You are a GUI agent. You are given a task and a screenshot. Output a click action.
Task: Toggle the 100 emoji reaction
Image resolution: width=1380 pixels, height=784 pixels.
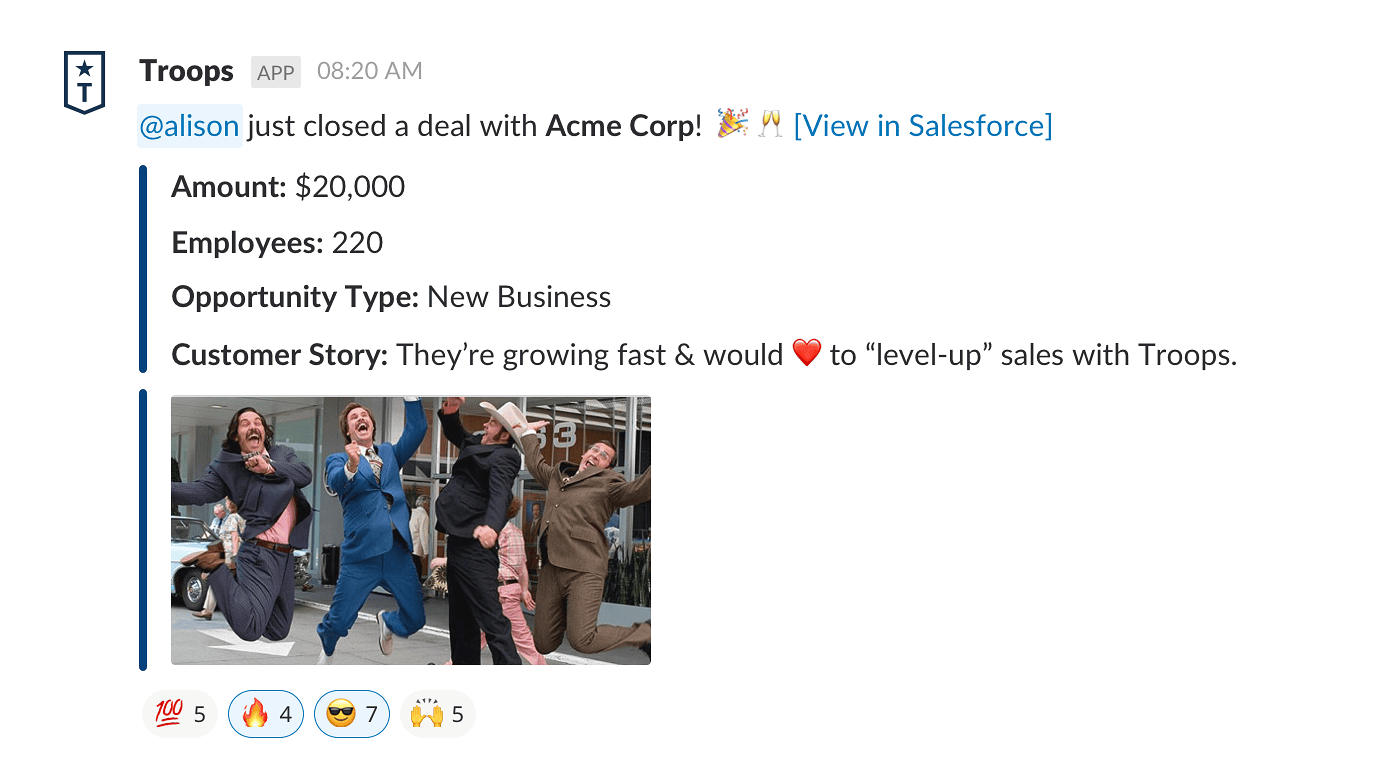click(x=180, y=714)
